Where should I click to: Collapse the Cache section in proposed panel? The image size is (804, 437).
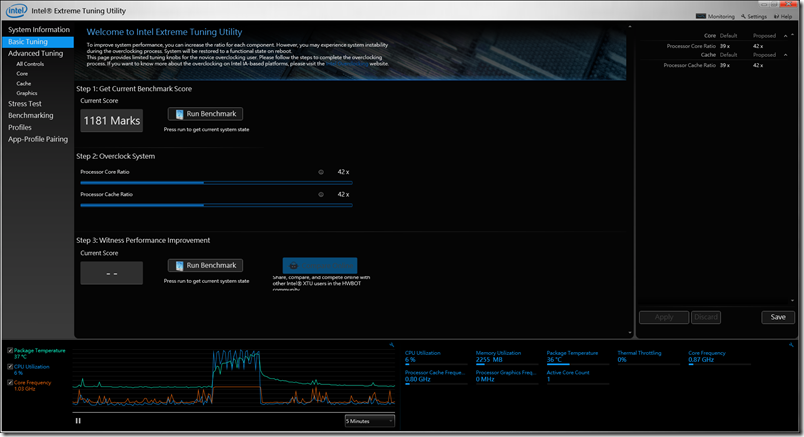click(785, 55)
